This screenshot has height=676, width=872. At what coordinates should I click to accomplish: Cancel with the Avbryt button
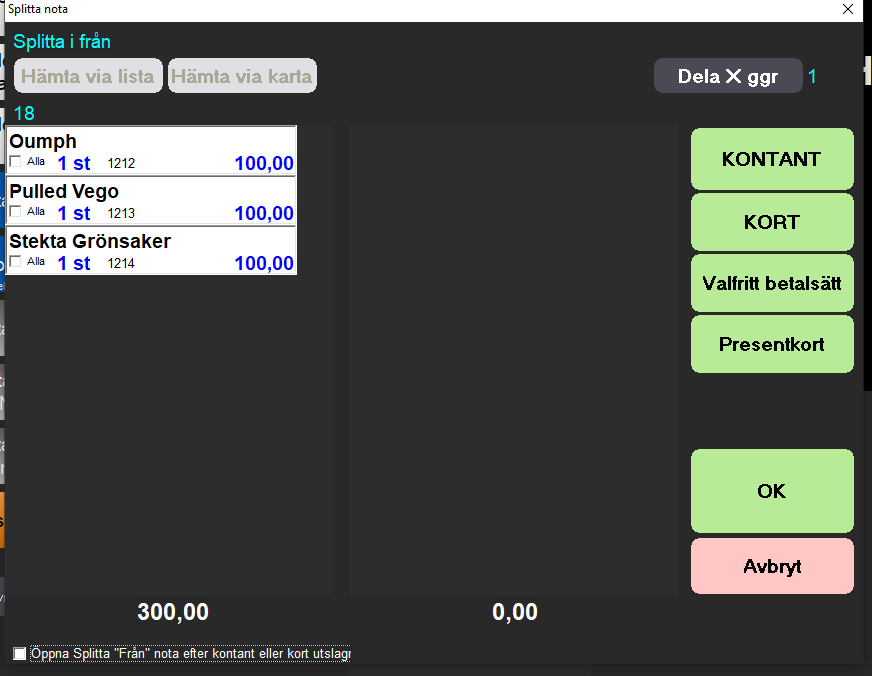point(772,566)
